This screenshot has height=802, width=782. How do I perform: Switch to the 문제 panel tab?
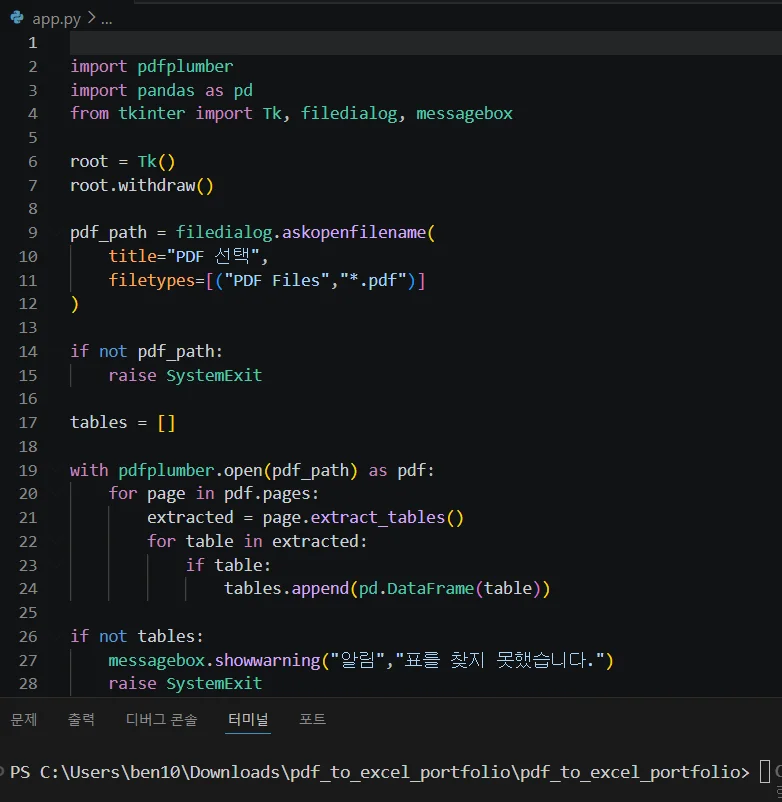click(24, 719)
